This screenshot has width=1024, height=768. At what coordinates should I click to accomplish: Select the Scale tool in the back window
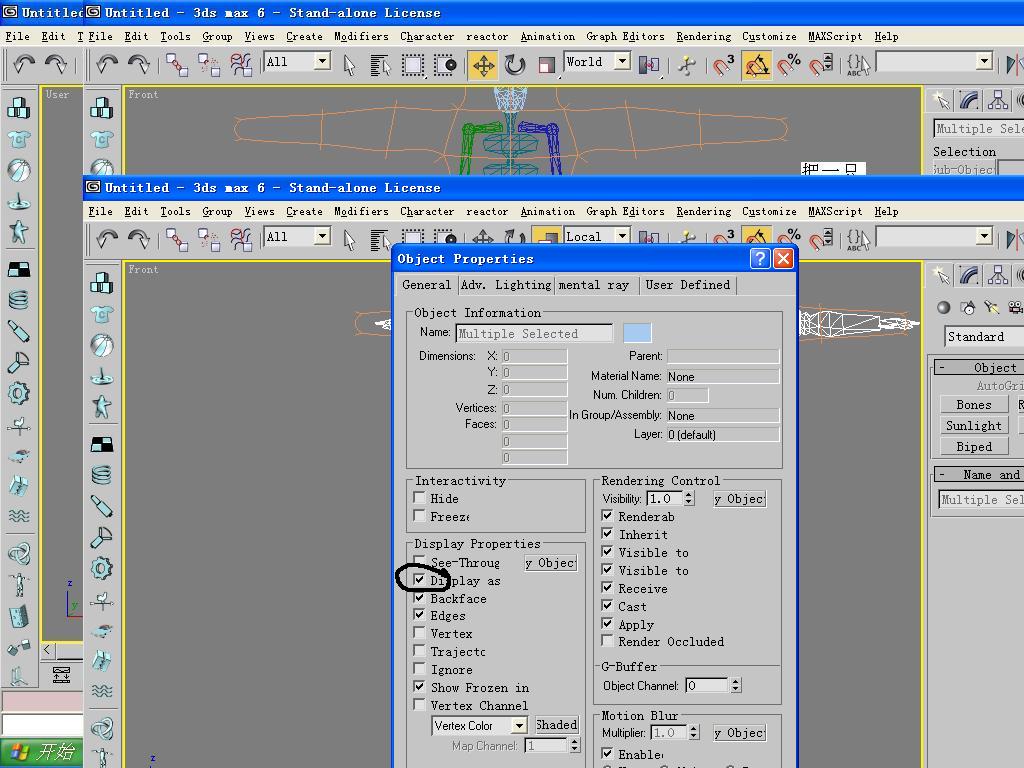[x=546, y=65]
